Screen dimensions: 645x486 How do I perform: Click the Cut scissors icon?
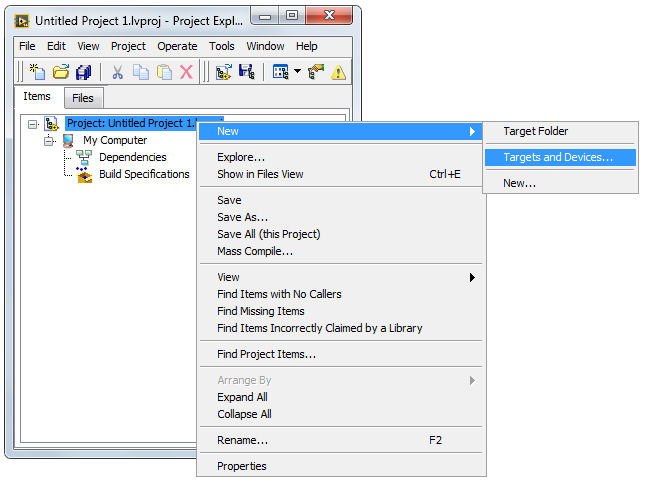coord(117,72)
